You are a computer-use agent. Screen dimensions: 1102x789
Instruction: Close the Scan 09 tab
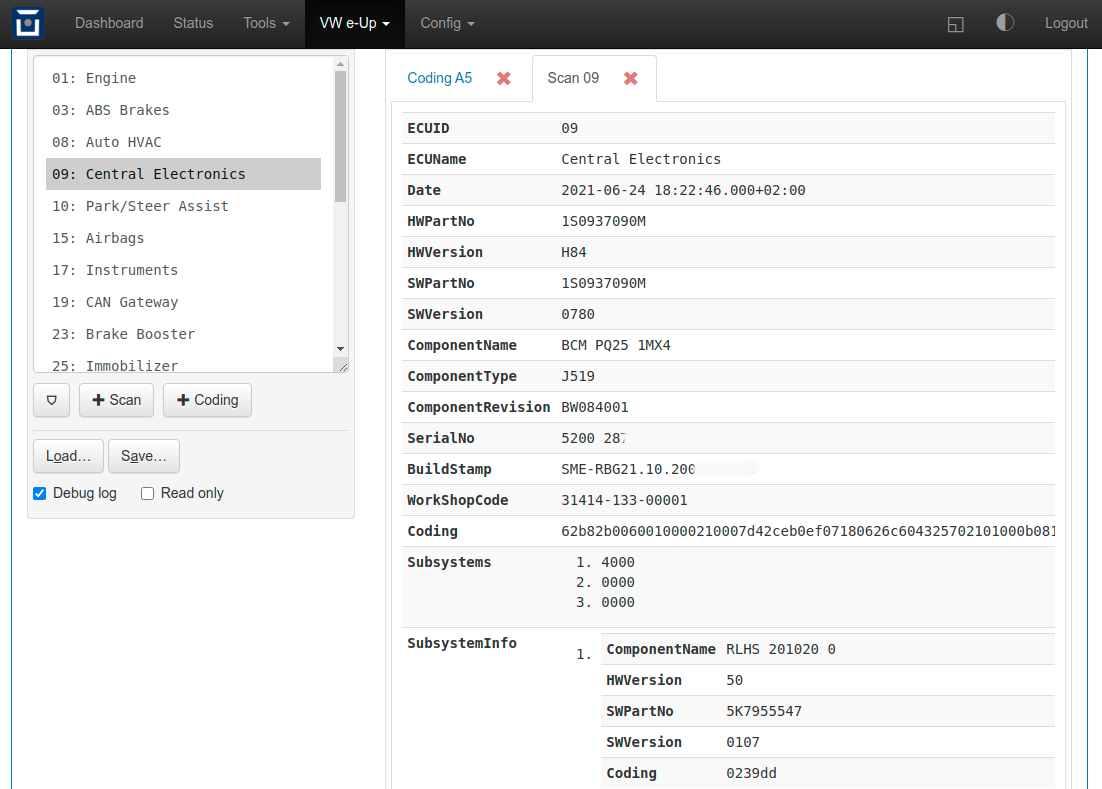click(x=631, y=78)
